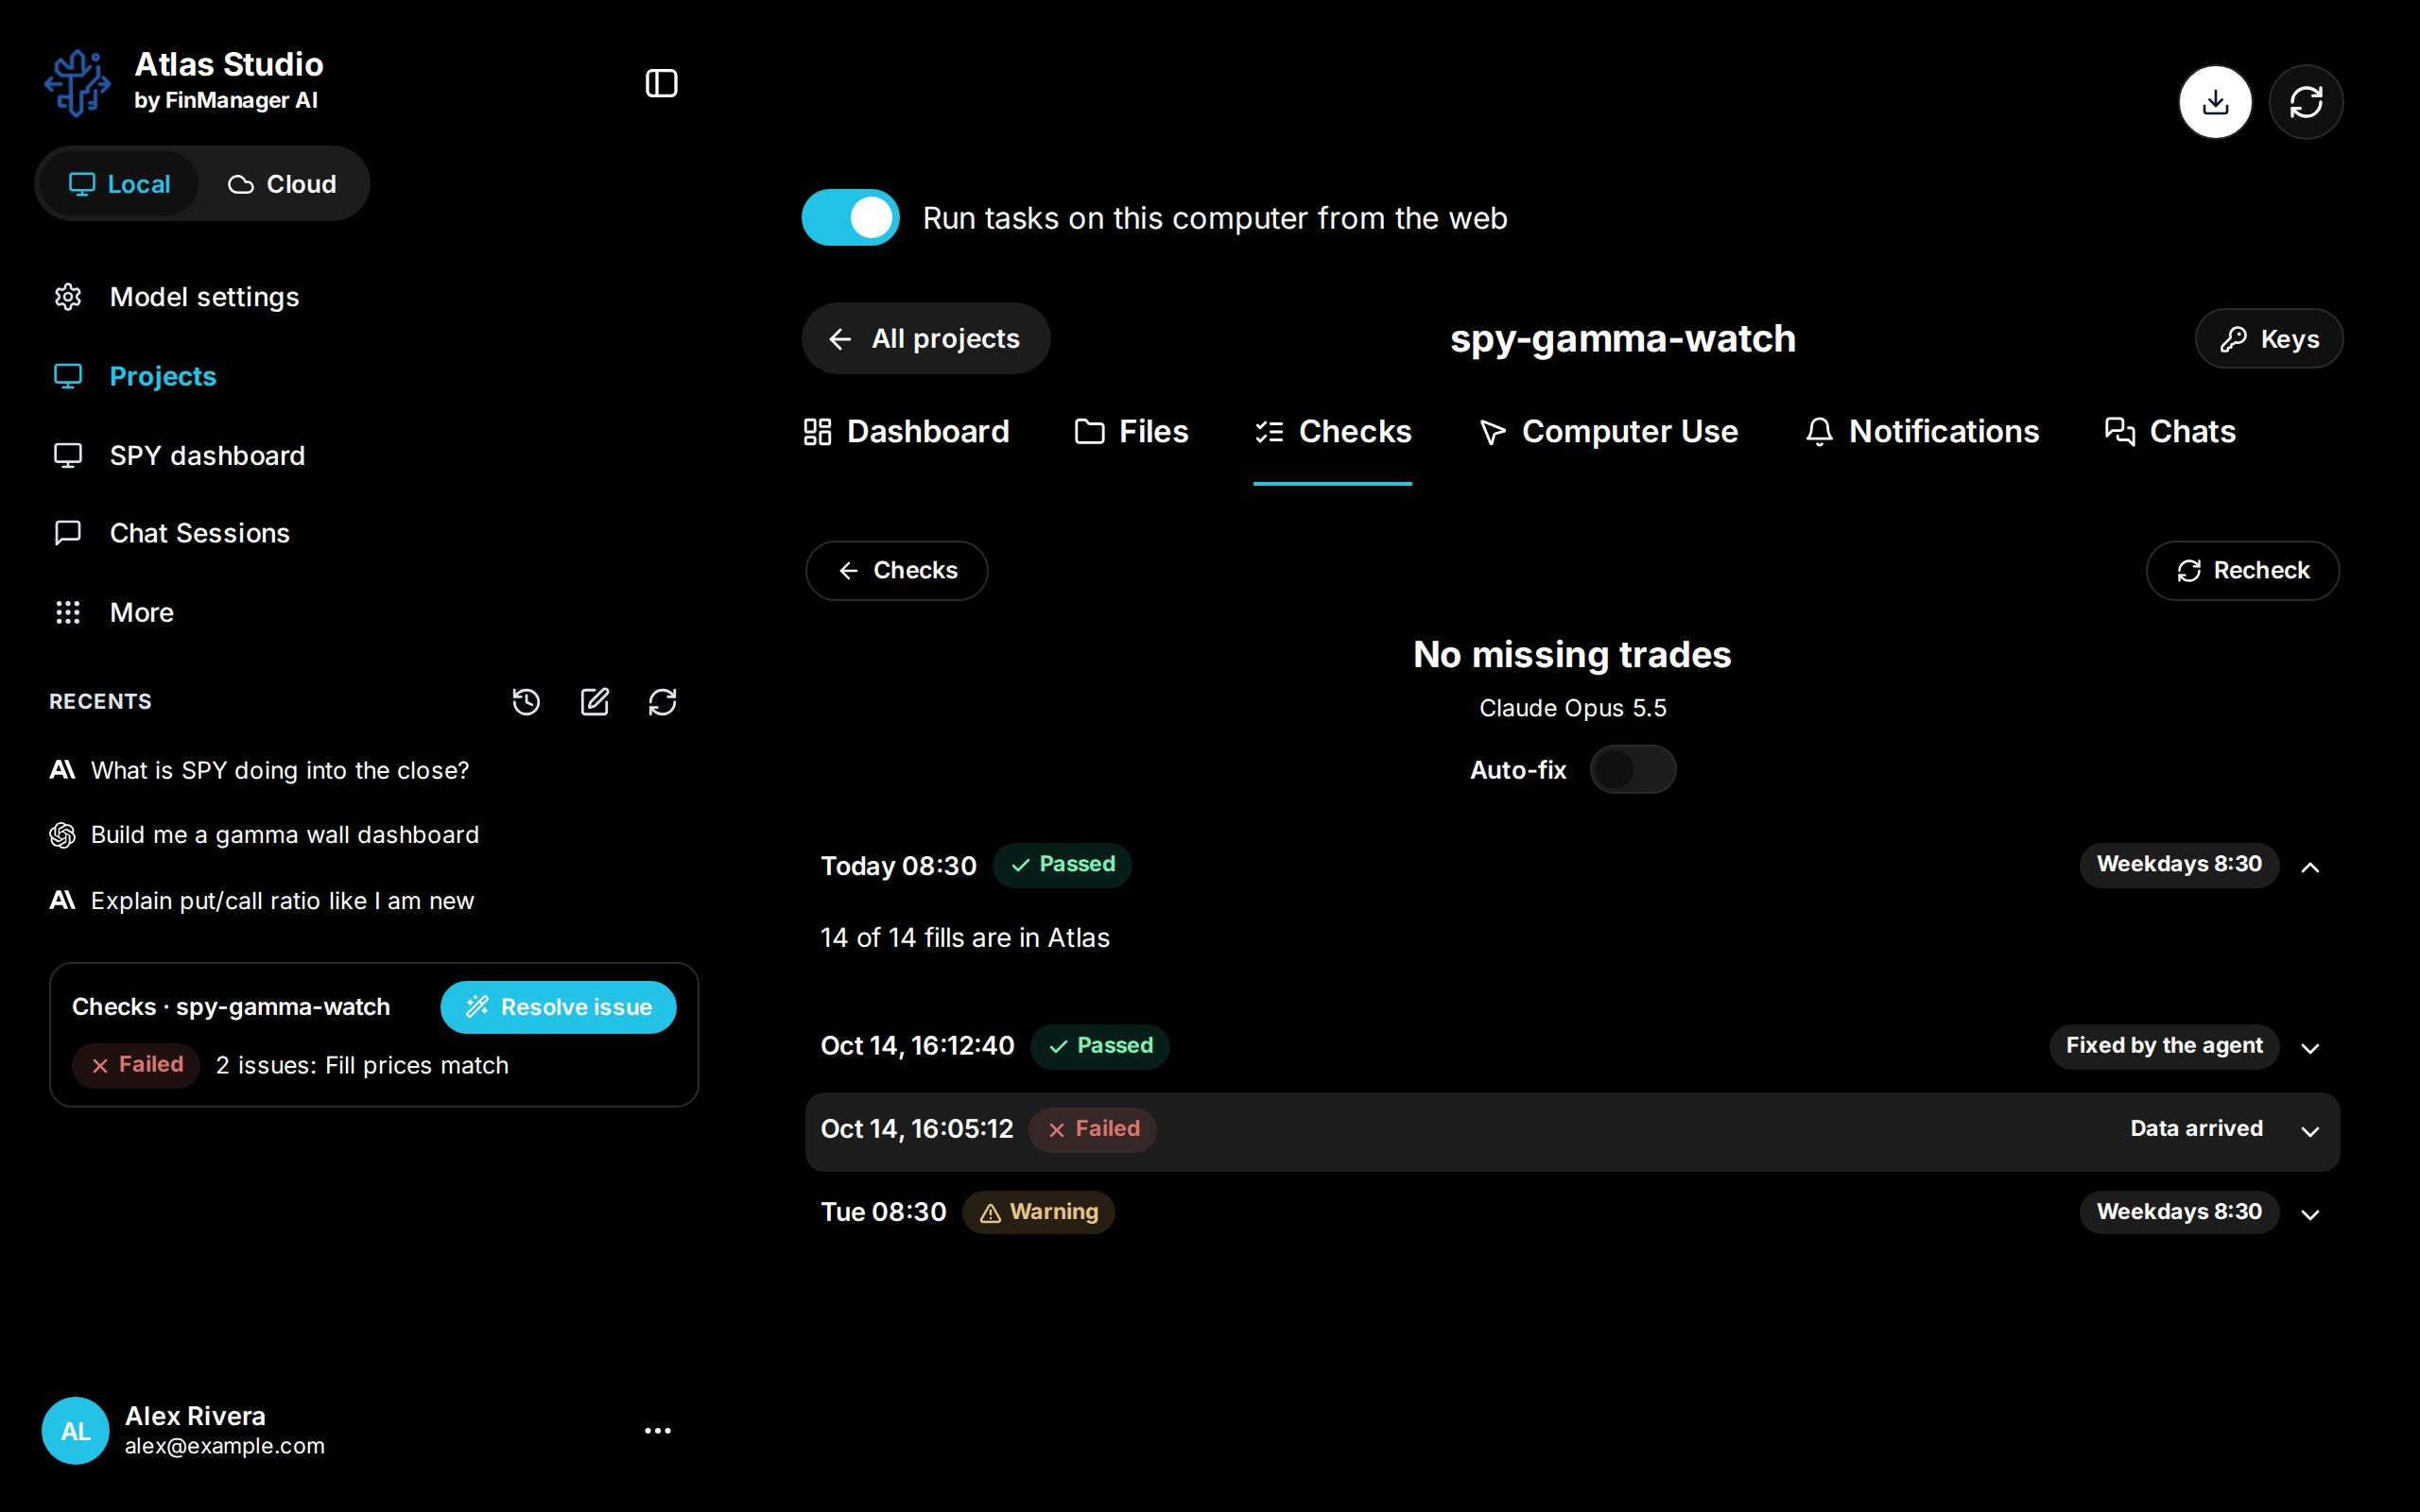Open the Atlas Studio logo
Image resolution: width=2420 pixels, height=1512 pixels.
(x=77, y=83)
